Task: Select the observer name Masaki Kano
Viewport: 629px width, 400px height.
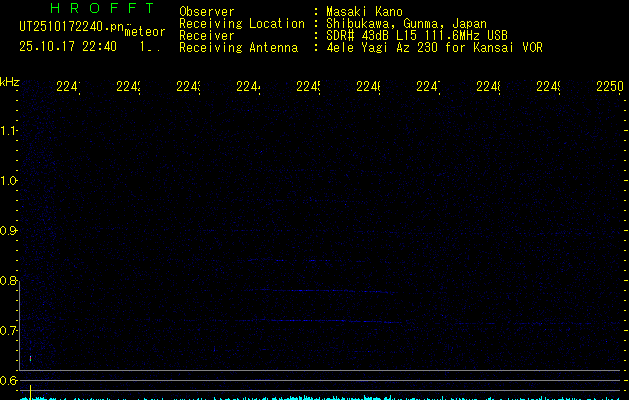Action: pyautogui.click(x=364, y=11)
